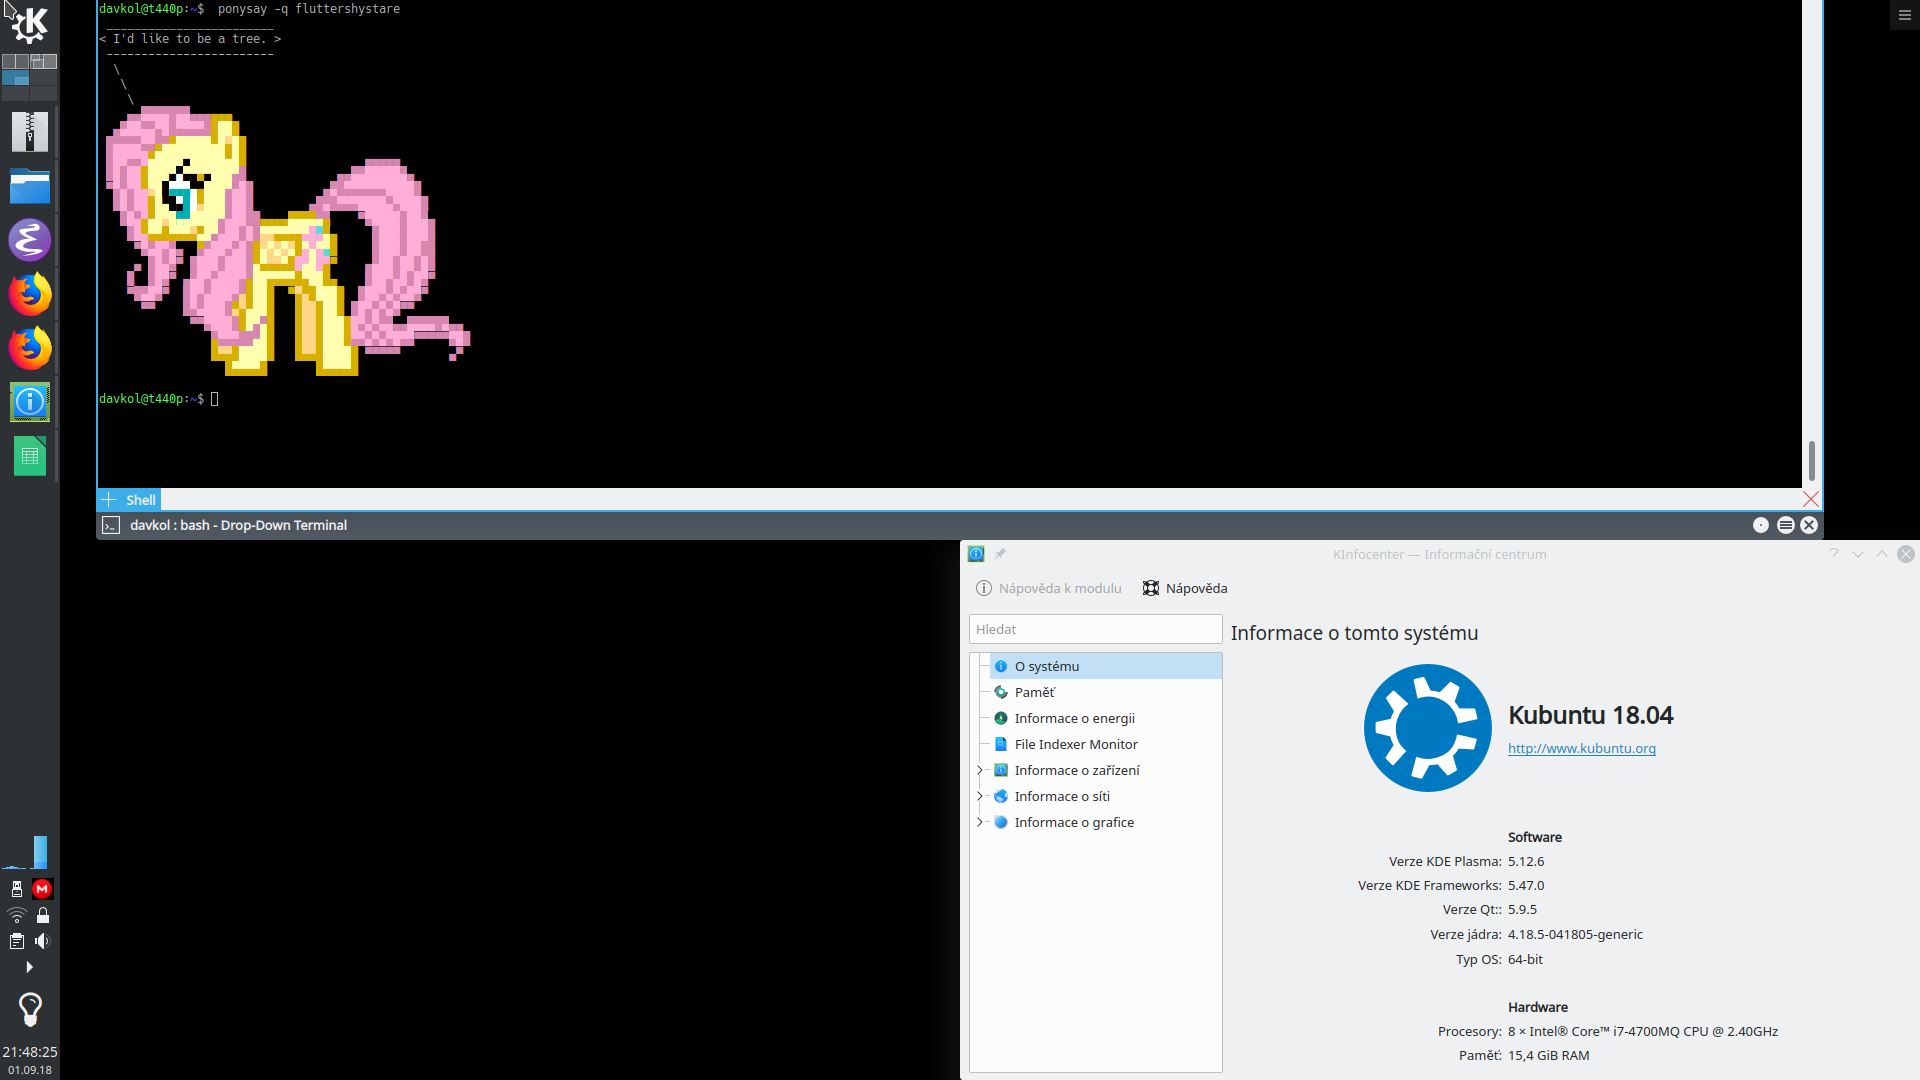Screen dimensions: 1920x1080
Task: Click Qt version 5.9.5 value
Action: pyautogui.click(x=1522, y=909)
